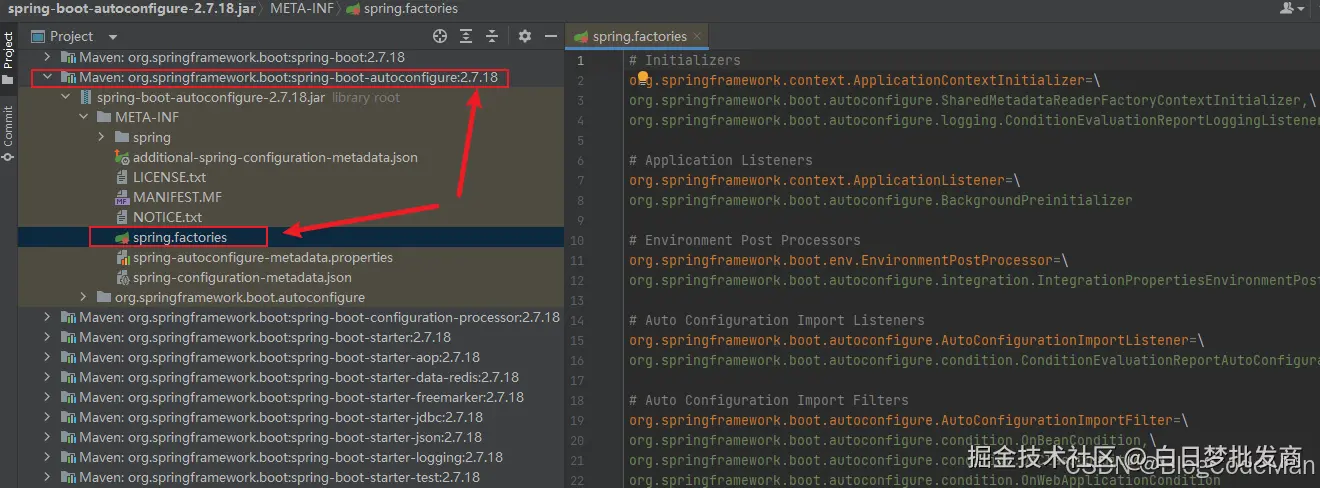1320x488 pixels.
Task: Select Maven spring-boot-starter:2.7.18 row
Action: [x=289, y=338]
